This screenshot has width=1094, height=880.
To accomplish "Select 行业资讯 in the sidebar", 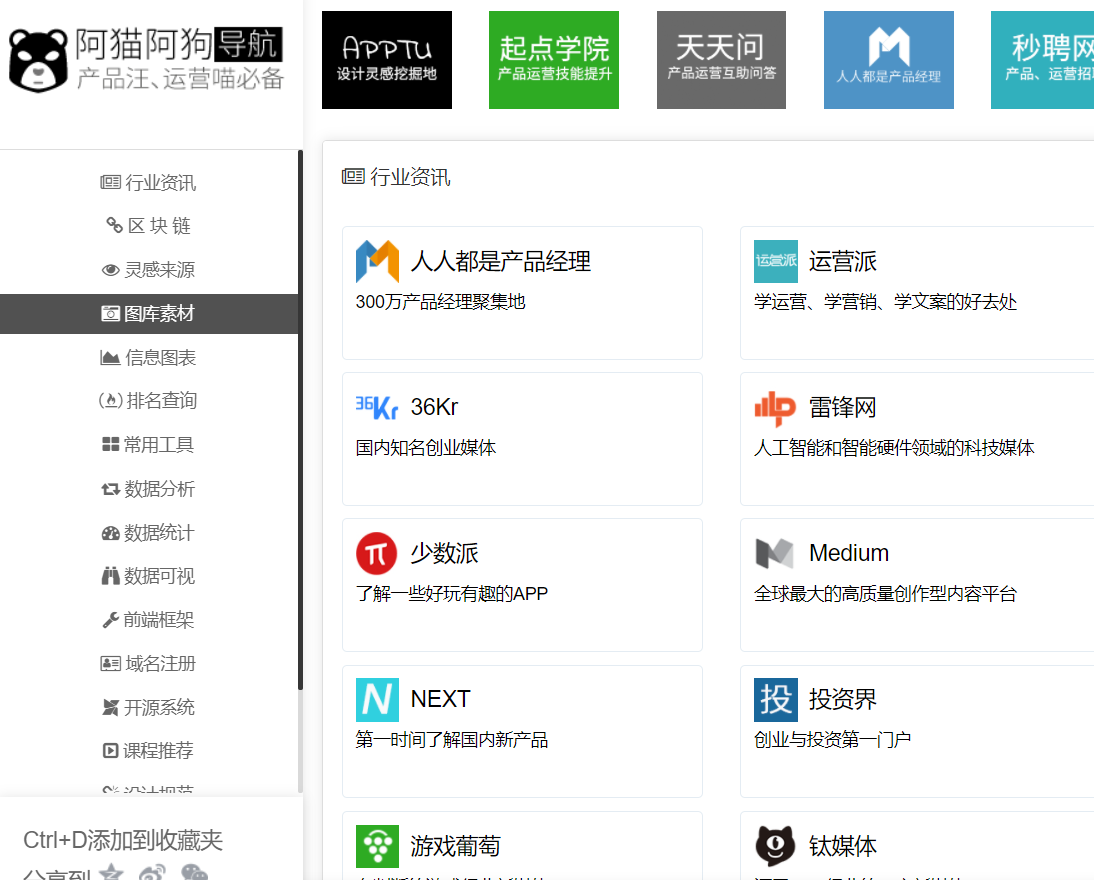I will [x=149, y=182].
